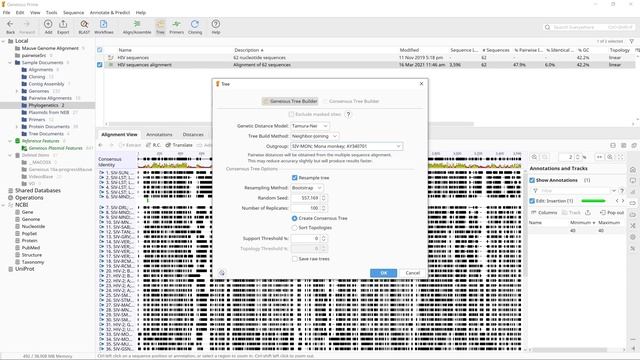Select the Phylogenetics folder

click(43, 105)
